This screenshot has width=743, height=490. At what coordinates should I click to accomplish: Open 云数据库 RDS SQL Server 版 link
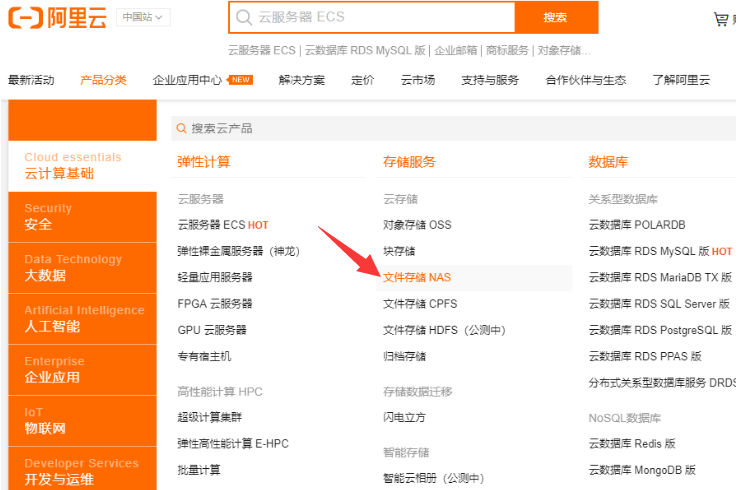pyautogui.click(x=659, y=304)
